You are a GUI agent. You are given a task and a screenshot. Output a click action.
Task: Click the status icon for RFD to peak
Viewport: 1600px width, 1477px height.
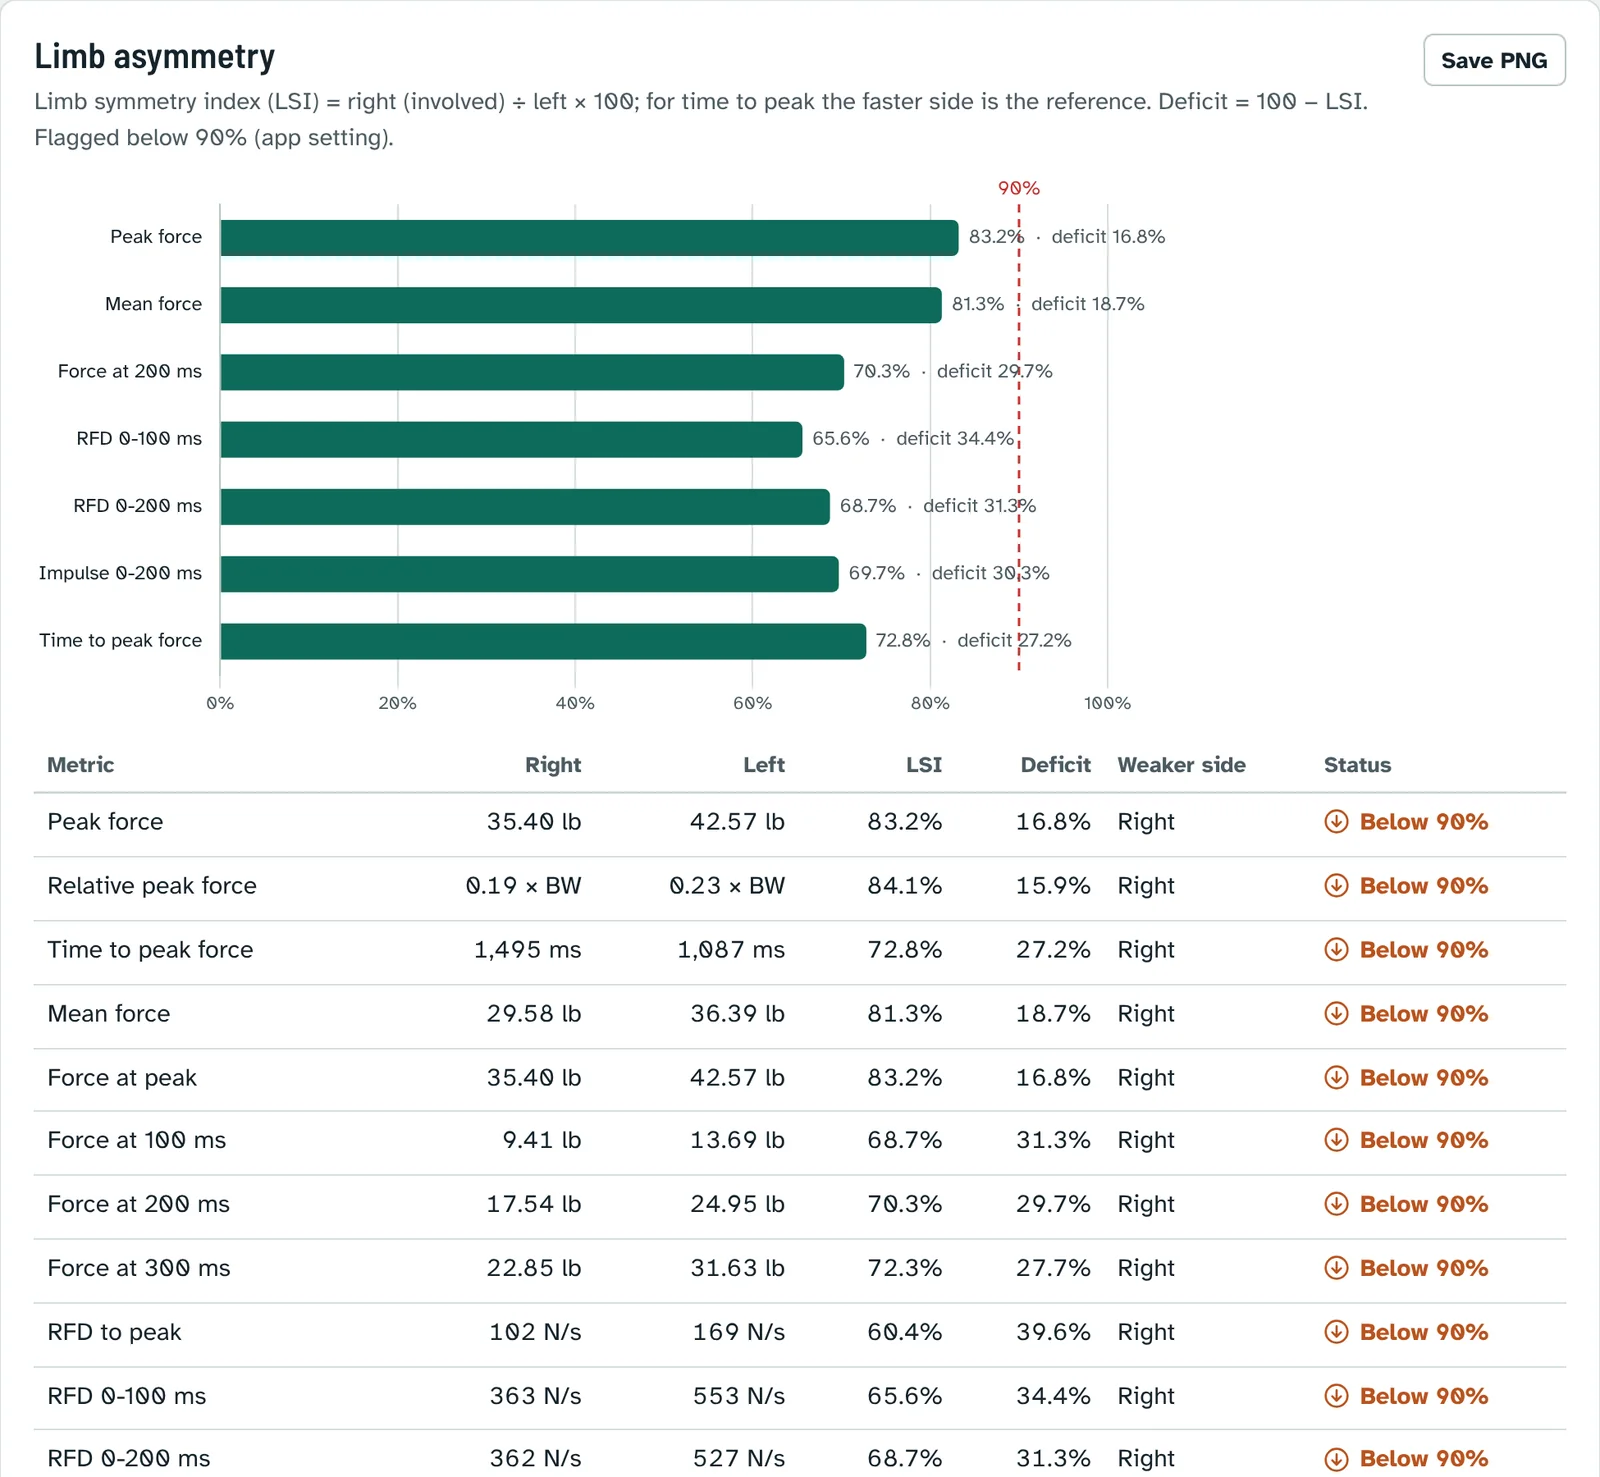[1336, 1332]
